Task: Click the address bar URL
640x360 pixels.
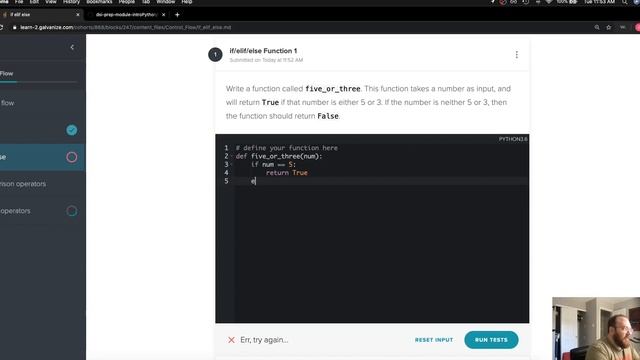Action: coord(126,27)
